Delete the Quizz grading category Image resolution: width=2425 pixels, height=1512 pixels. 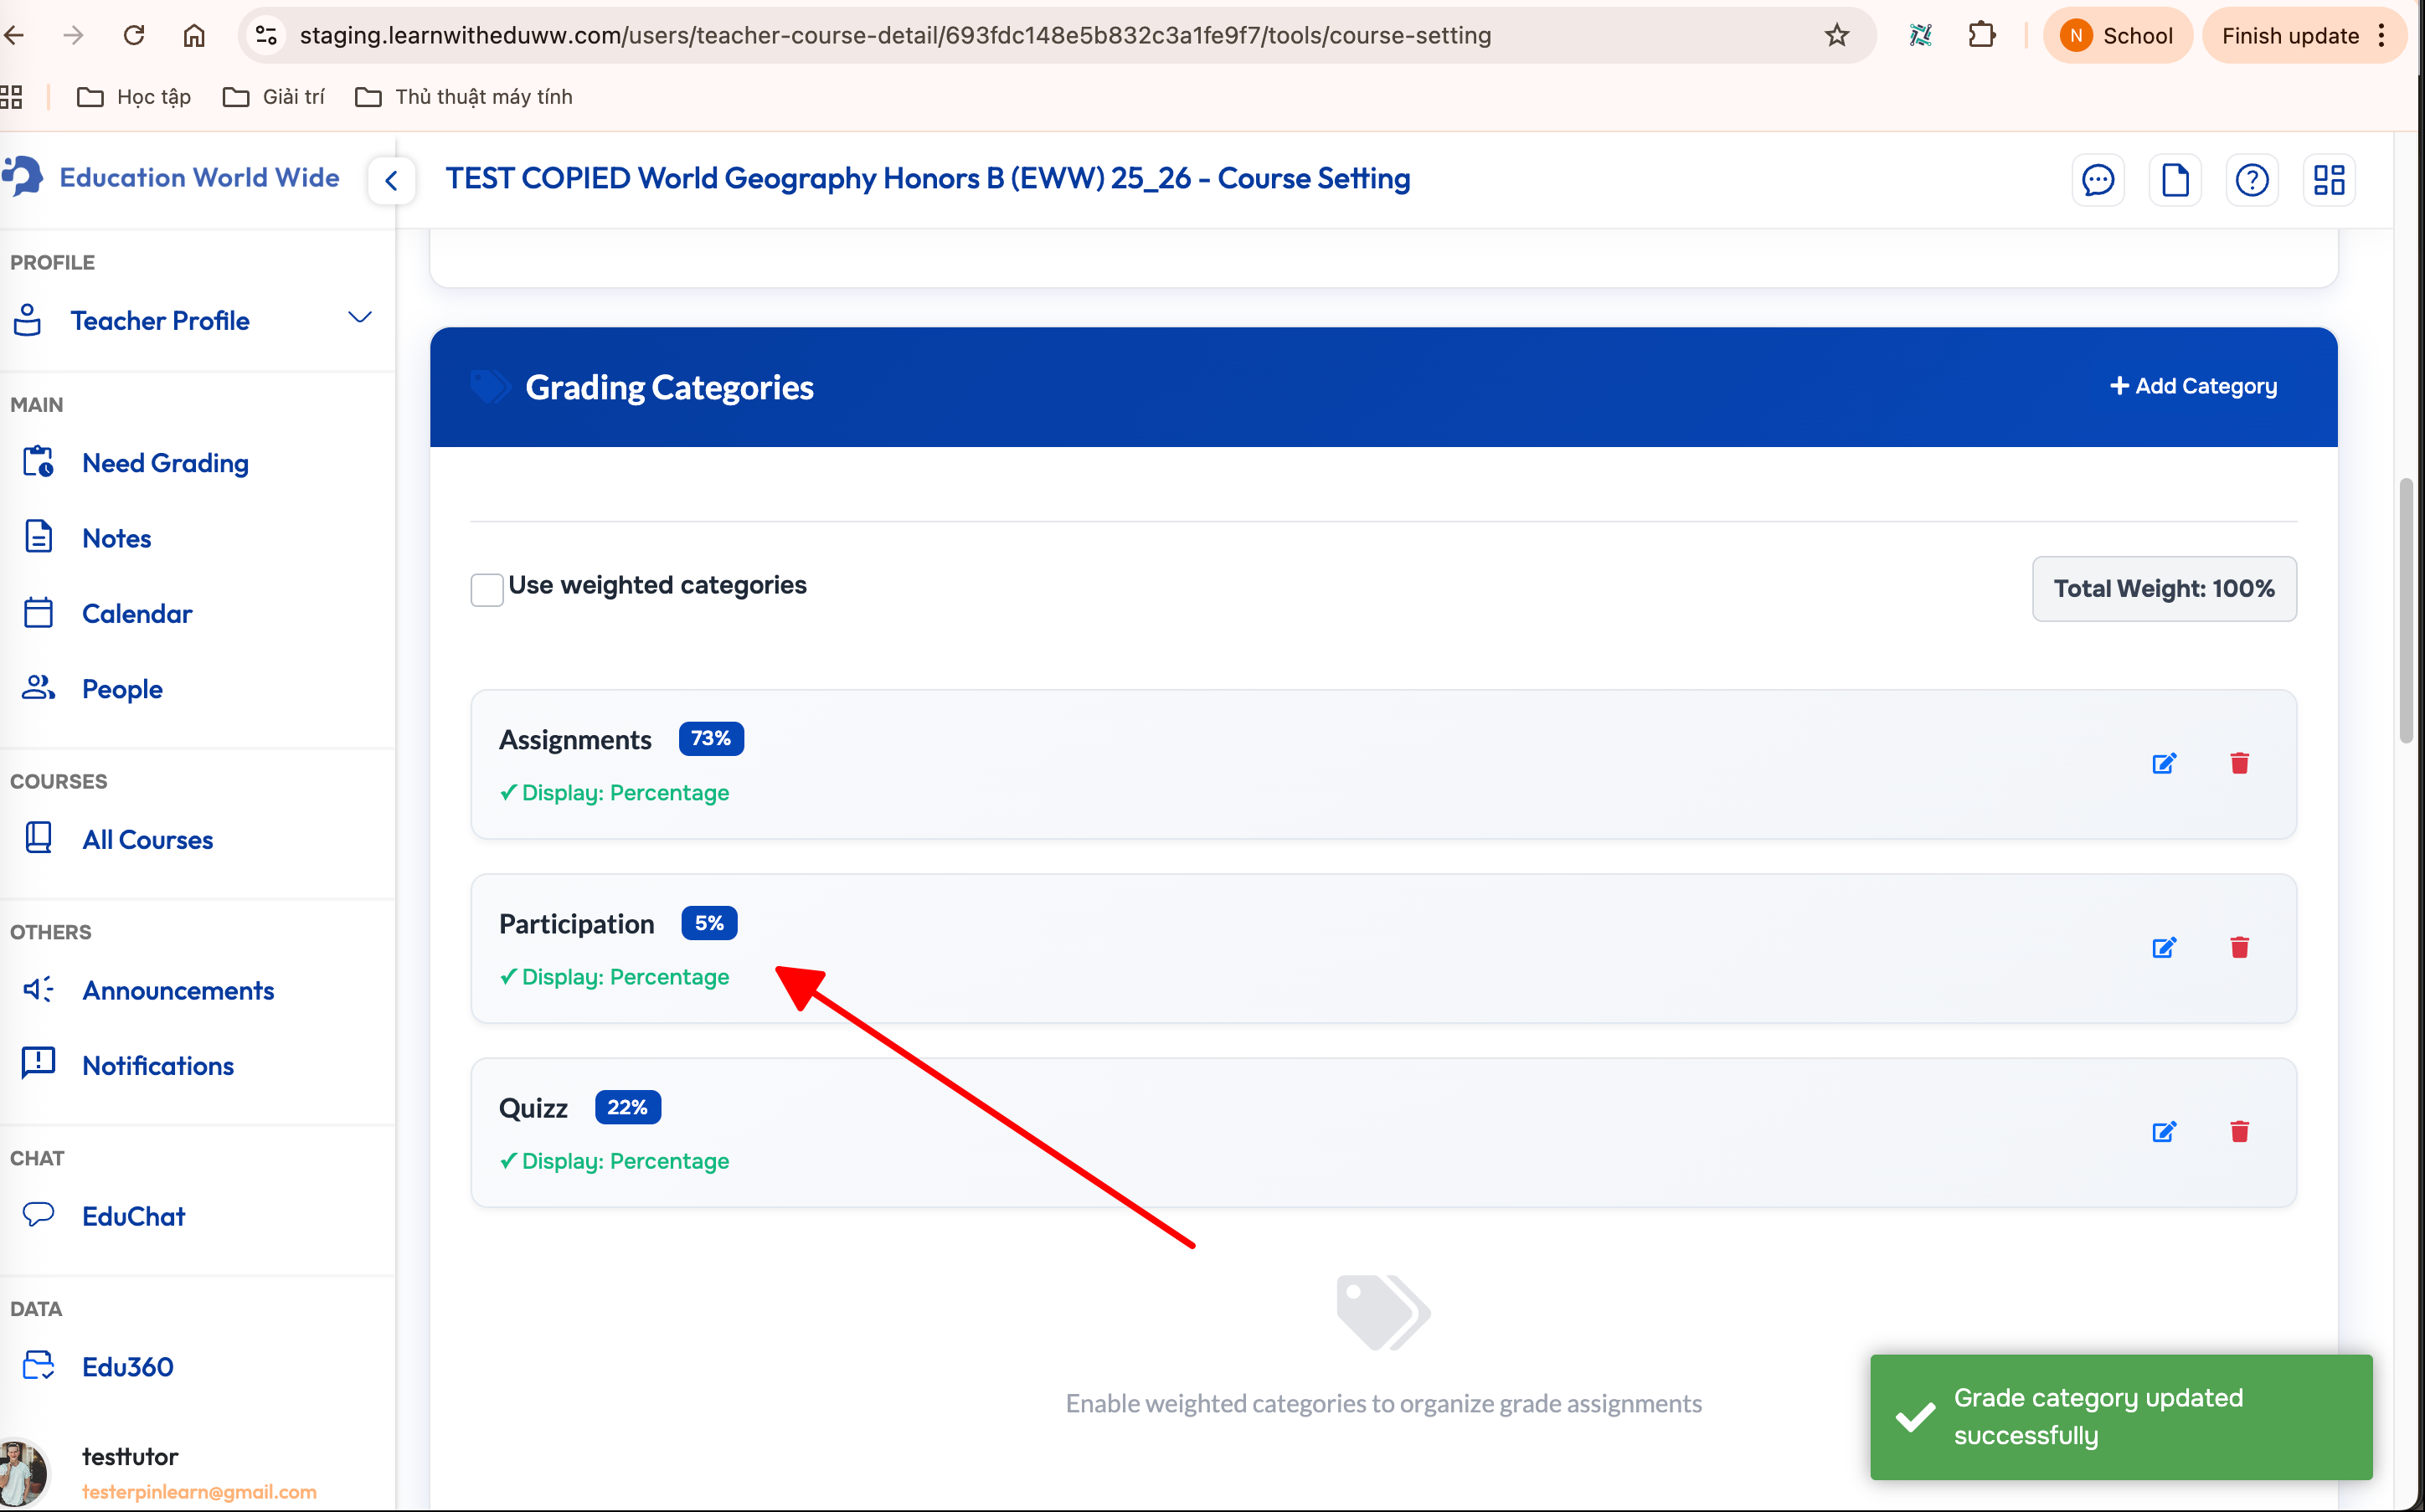pyautogui.click(x=2239, y=1132)
